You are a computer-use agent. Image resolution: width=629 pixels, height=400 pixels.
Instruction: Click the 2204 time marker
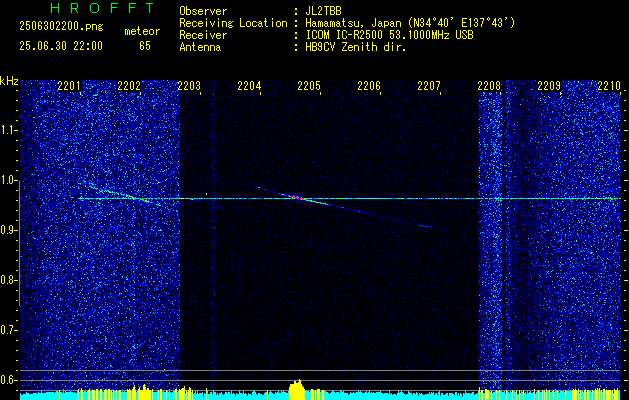point(249,86)
